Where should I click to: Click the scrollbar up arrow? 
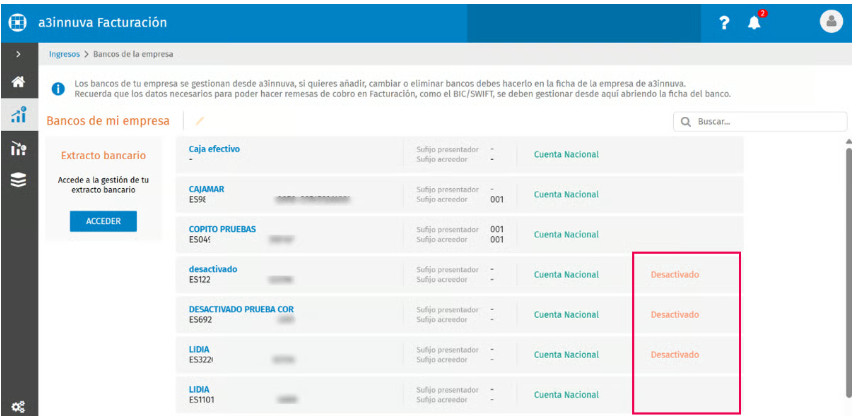pyautogui.click(x=849, y=141)
